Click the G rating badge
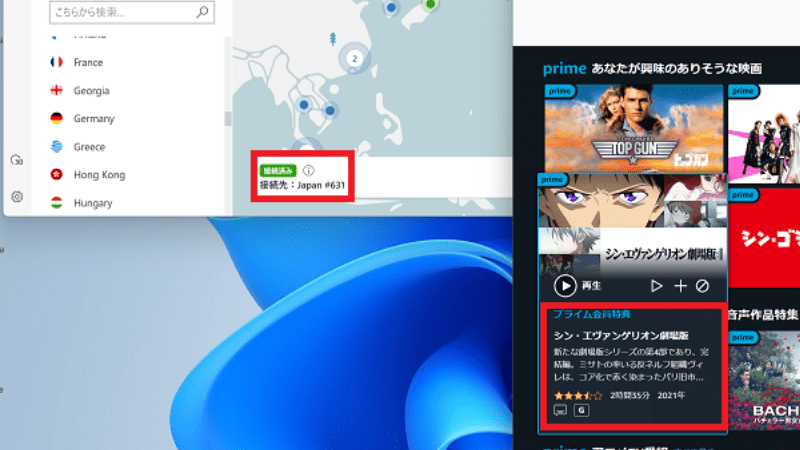Viewport: 800px width, 450px height. click(581, 410)
